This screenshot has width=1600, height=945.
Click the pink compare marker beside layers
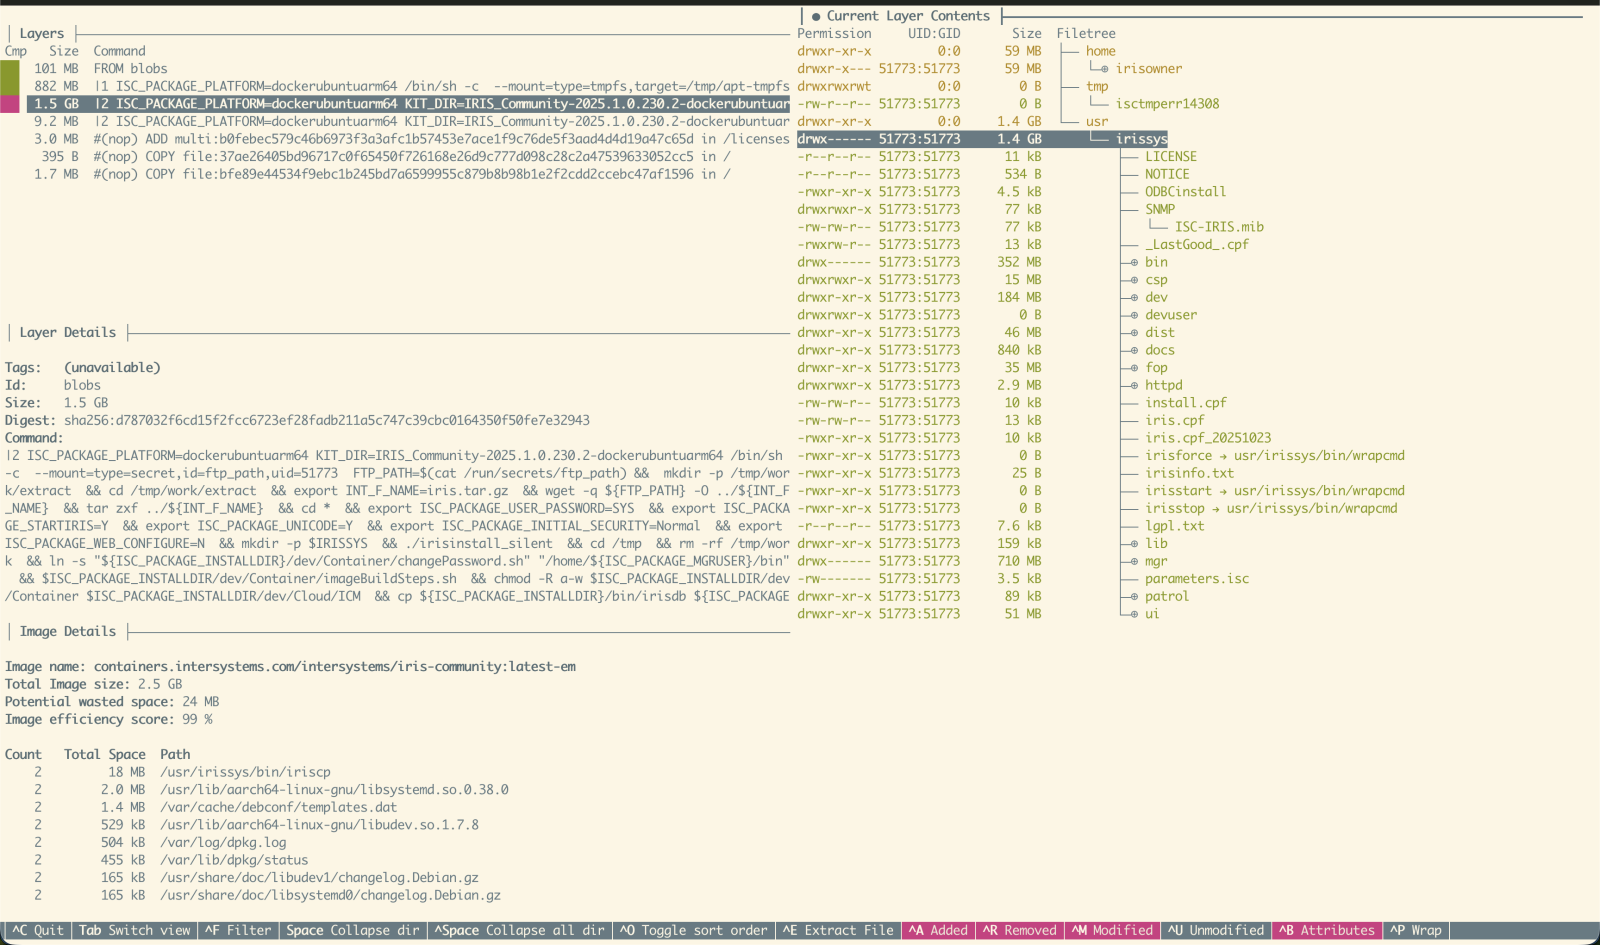point(10,104)
